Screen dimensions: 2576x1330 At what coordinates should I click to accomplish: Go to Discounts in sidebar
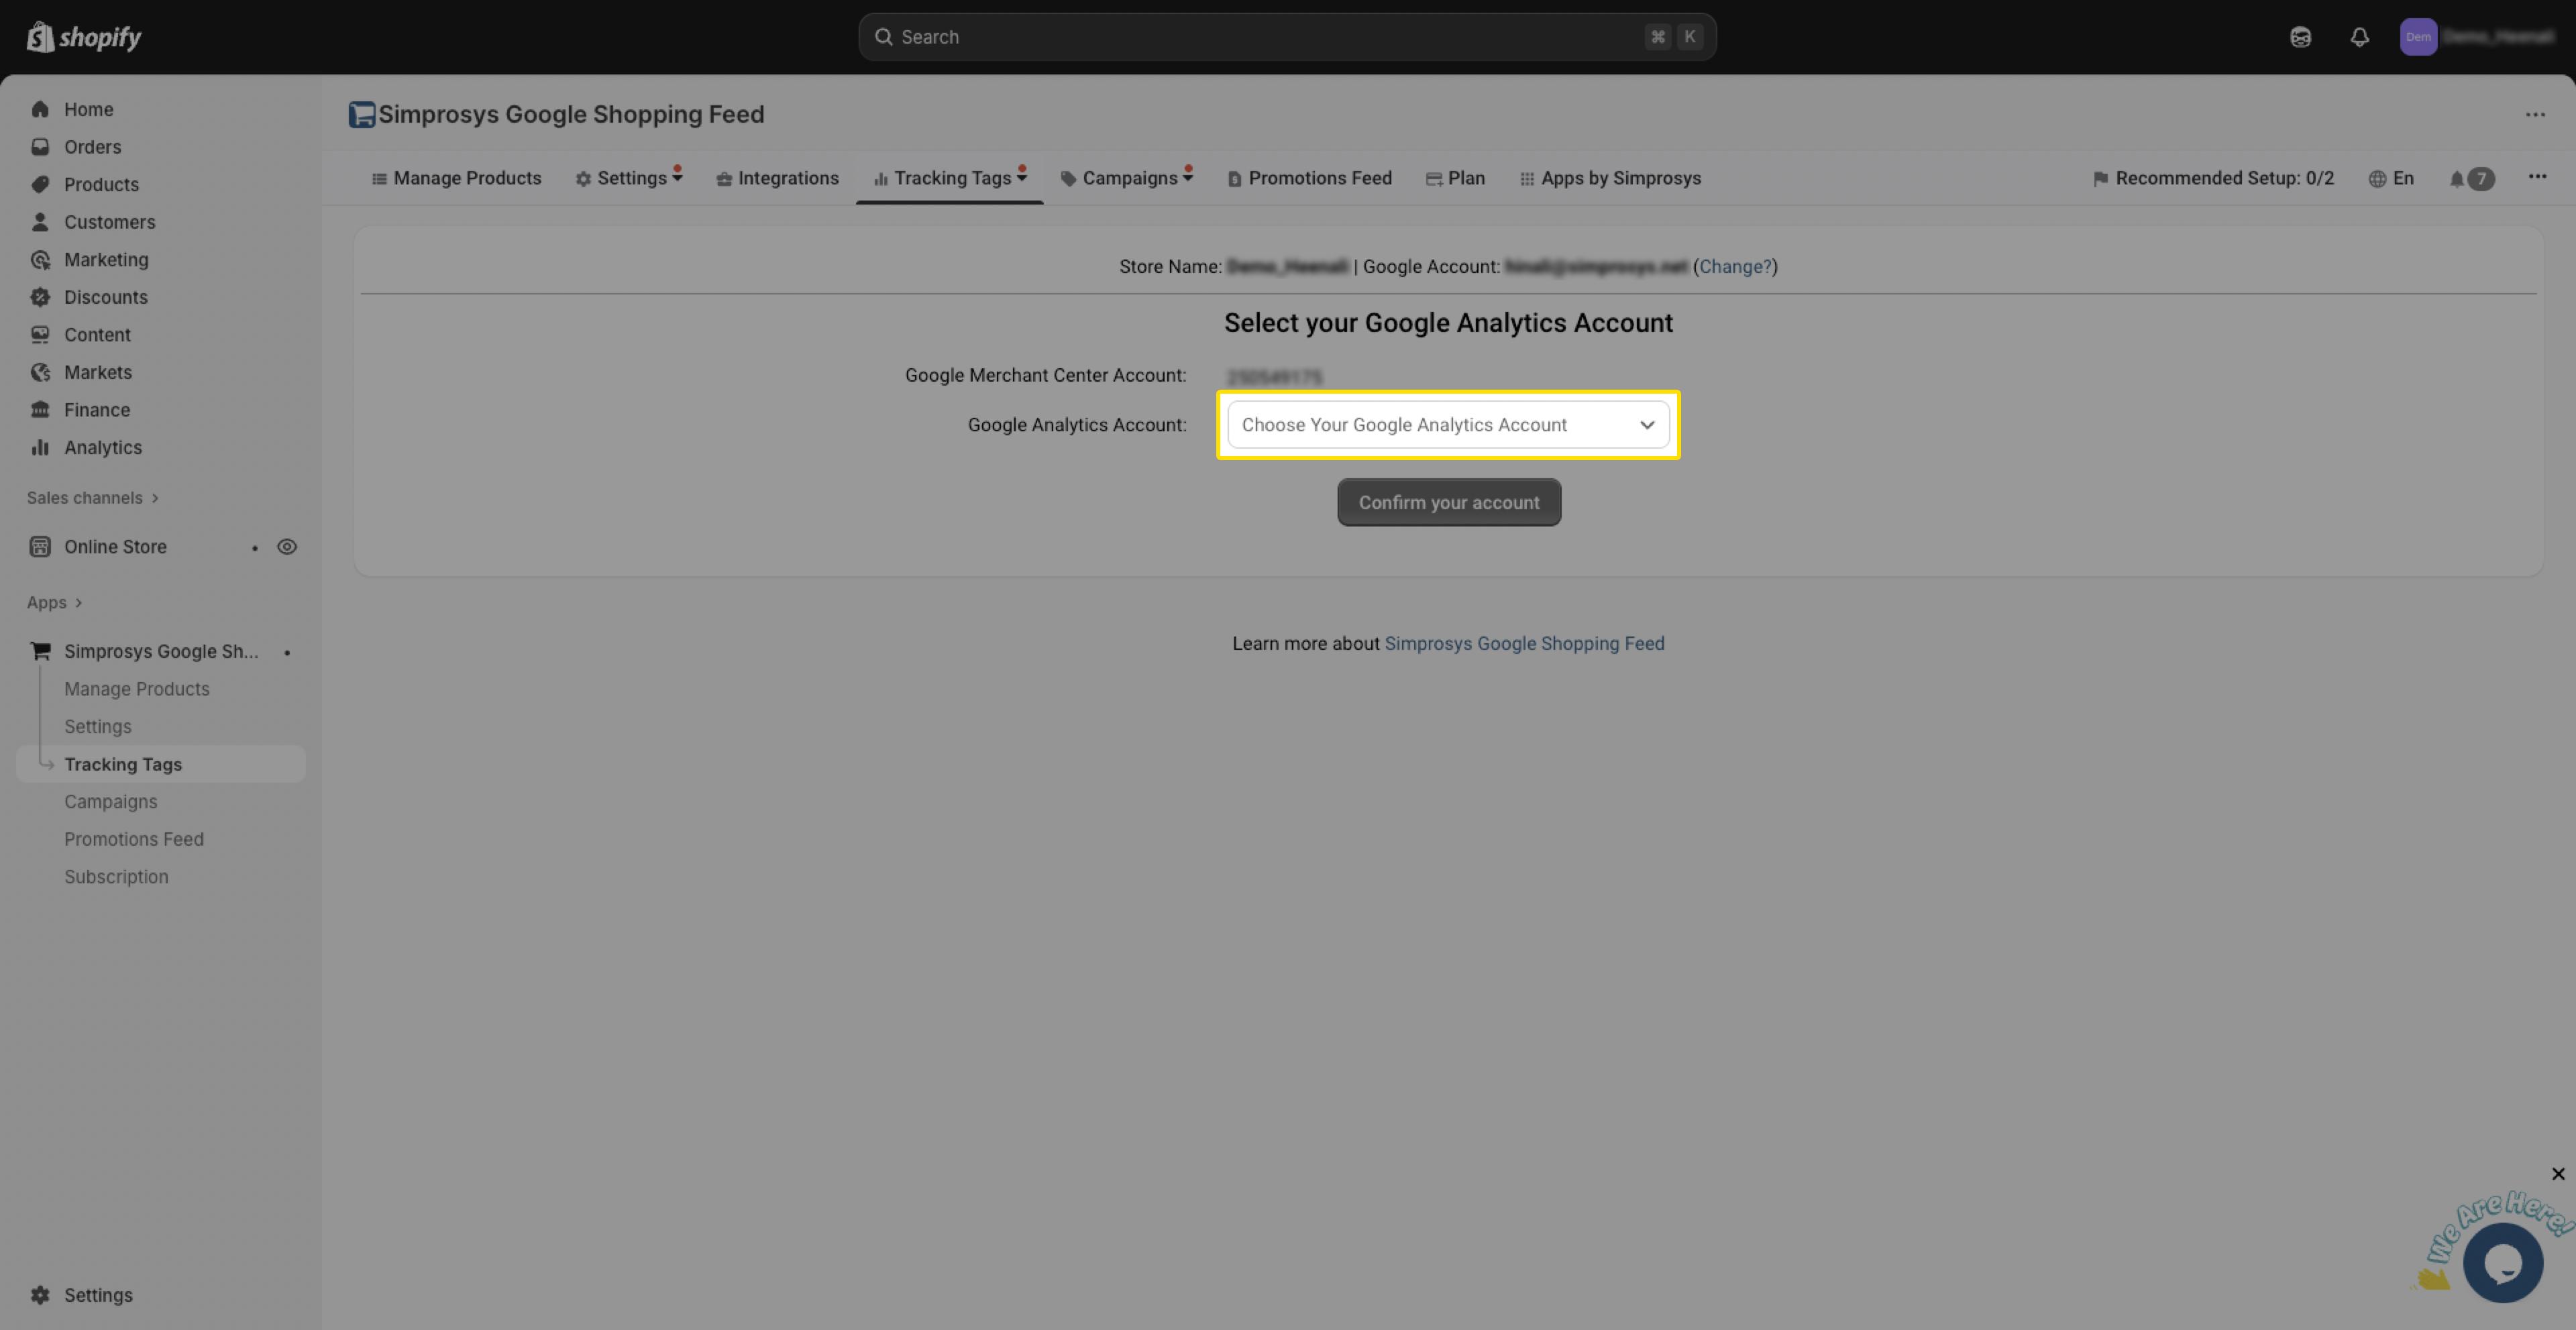(105, 297)
